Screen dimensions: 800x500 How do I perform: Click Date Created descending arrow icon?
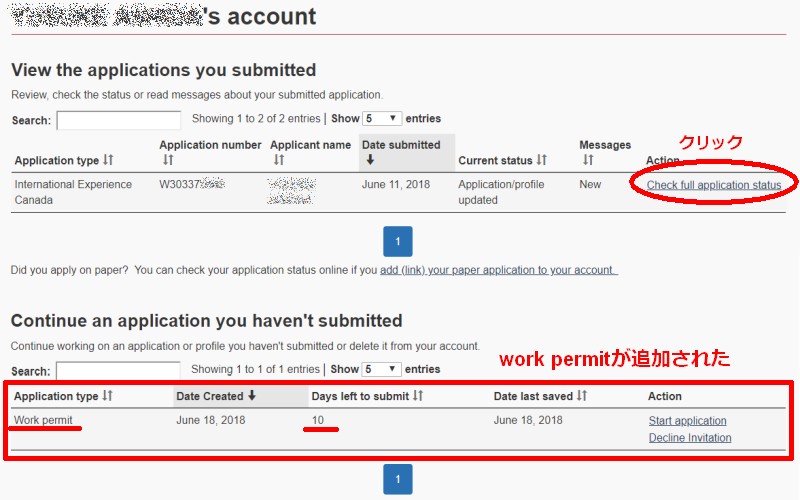coord(252,395)
